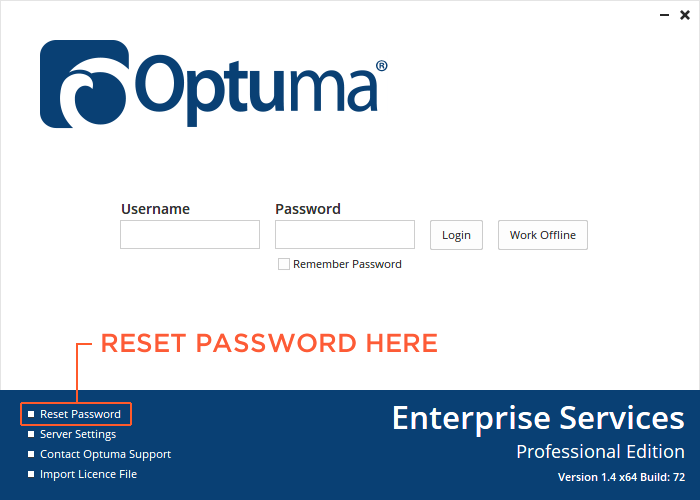Choose Import Licence File
700x500 pixels.
point(88,474)
